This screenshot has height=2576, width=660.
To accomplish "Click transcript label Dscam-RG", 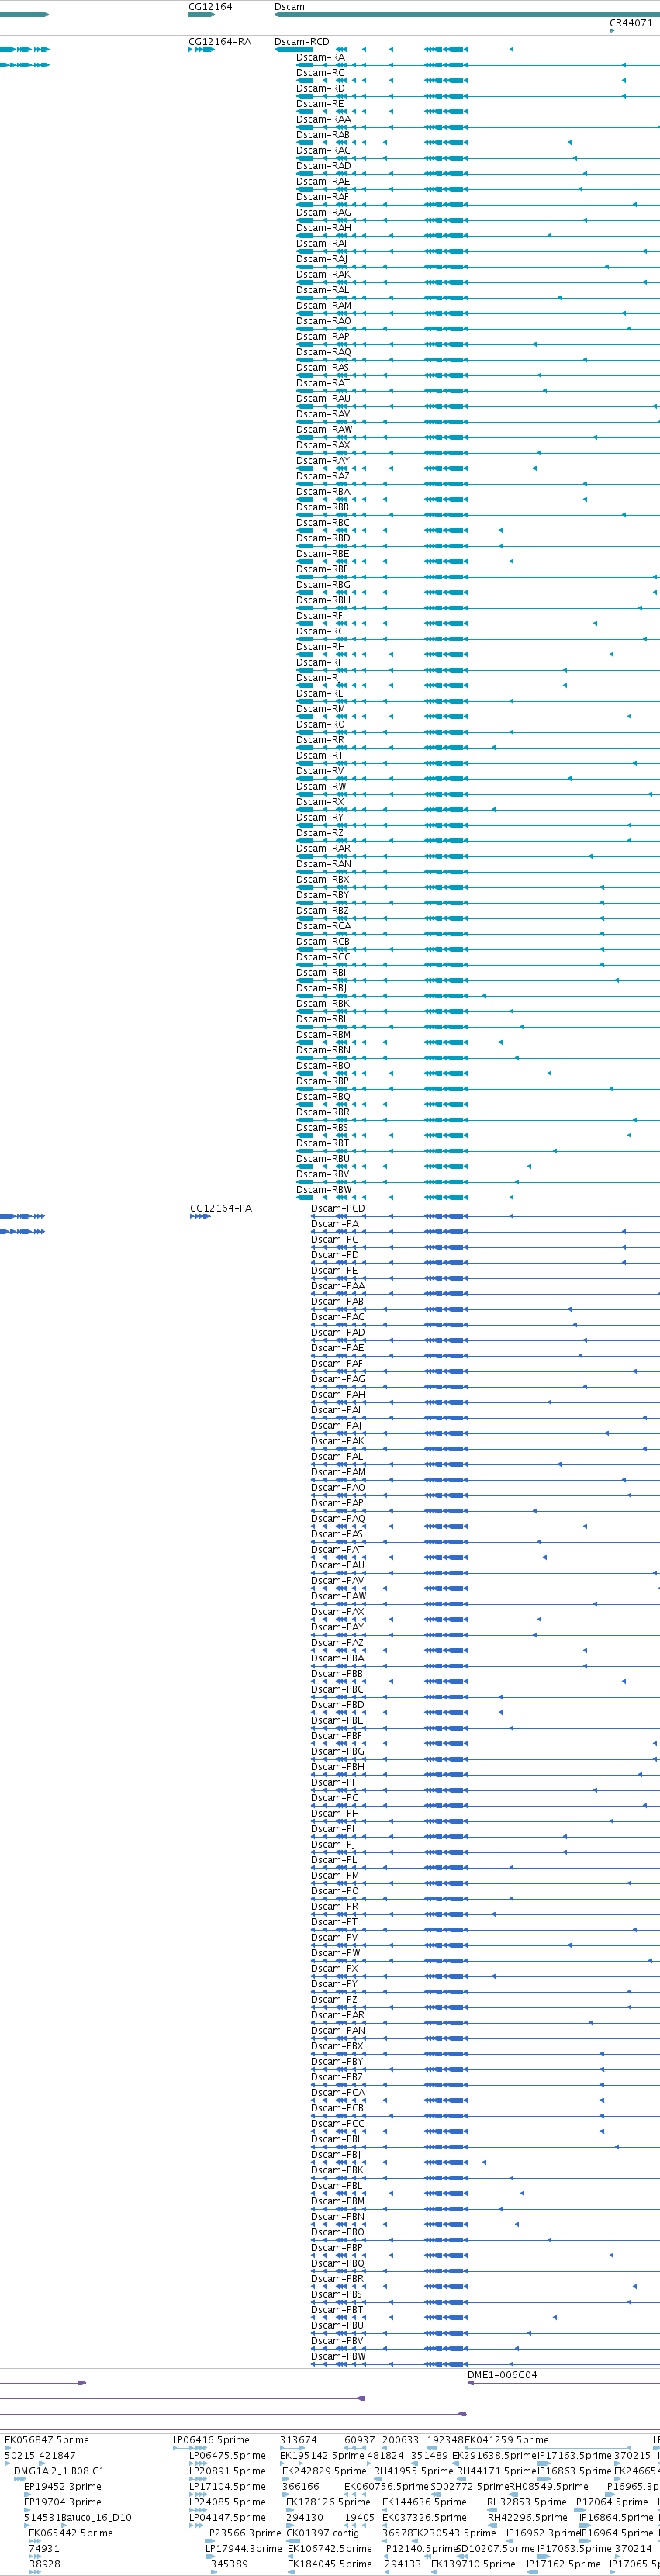I will (x=320, y=631).
